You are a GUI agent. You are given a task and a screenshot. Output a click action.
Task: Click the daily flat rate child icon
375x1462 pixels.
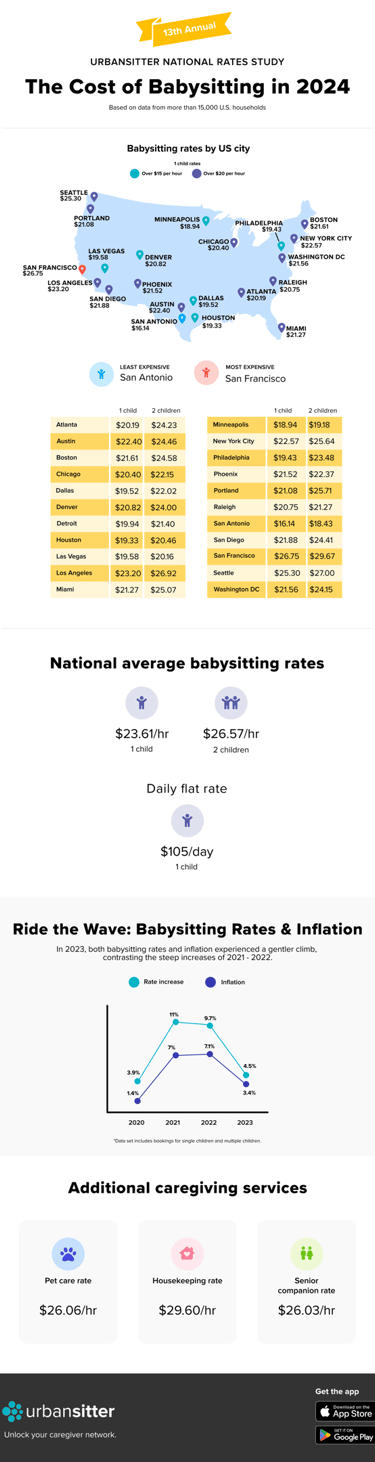pos(187,821)
